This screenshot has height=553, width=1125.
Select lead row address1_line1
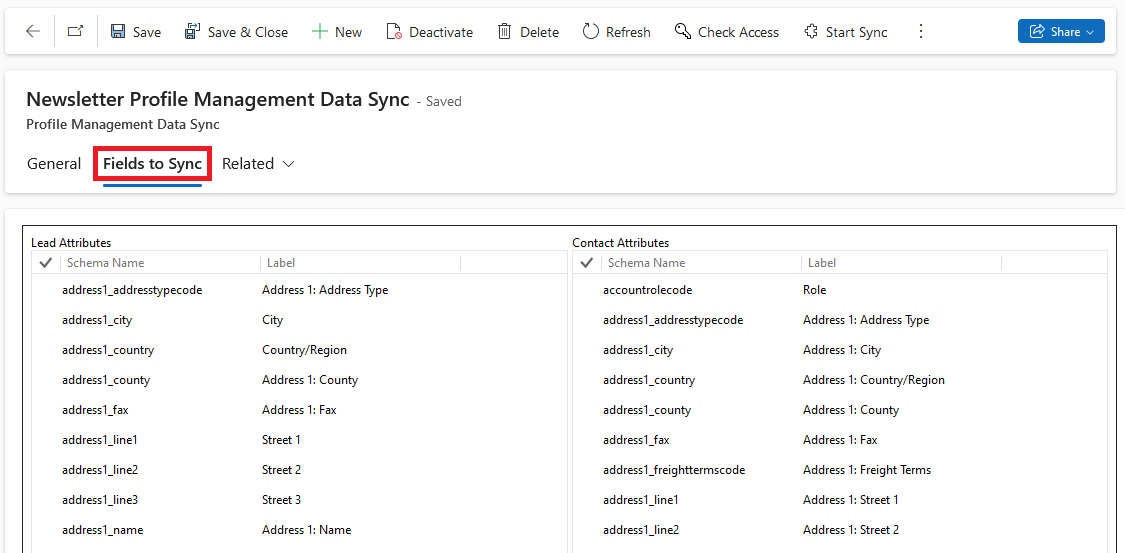click(x=299, y=440)
